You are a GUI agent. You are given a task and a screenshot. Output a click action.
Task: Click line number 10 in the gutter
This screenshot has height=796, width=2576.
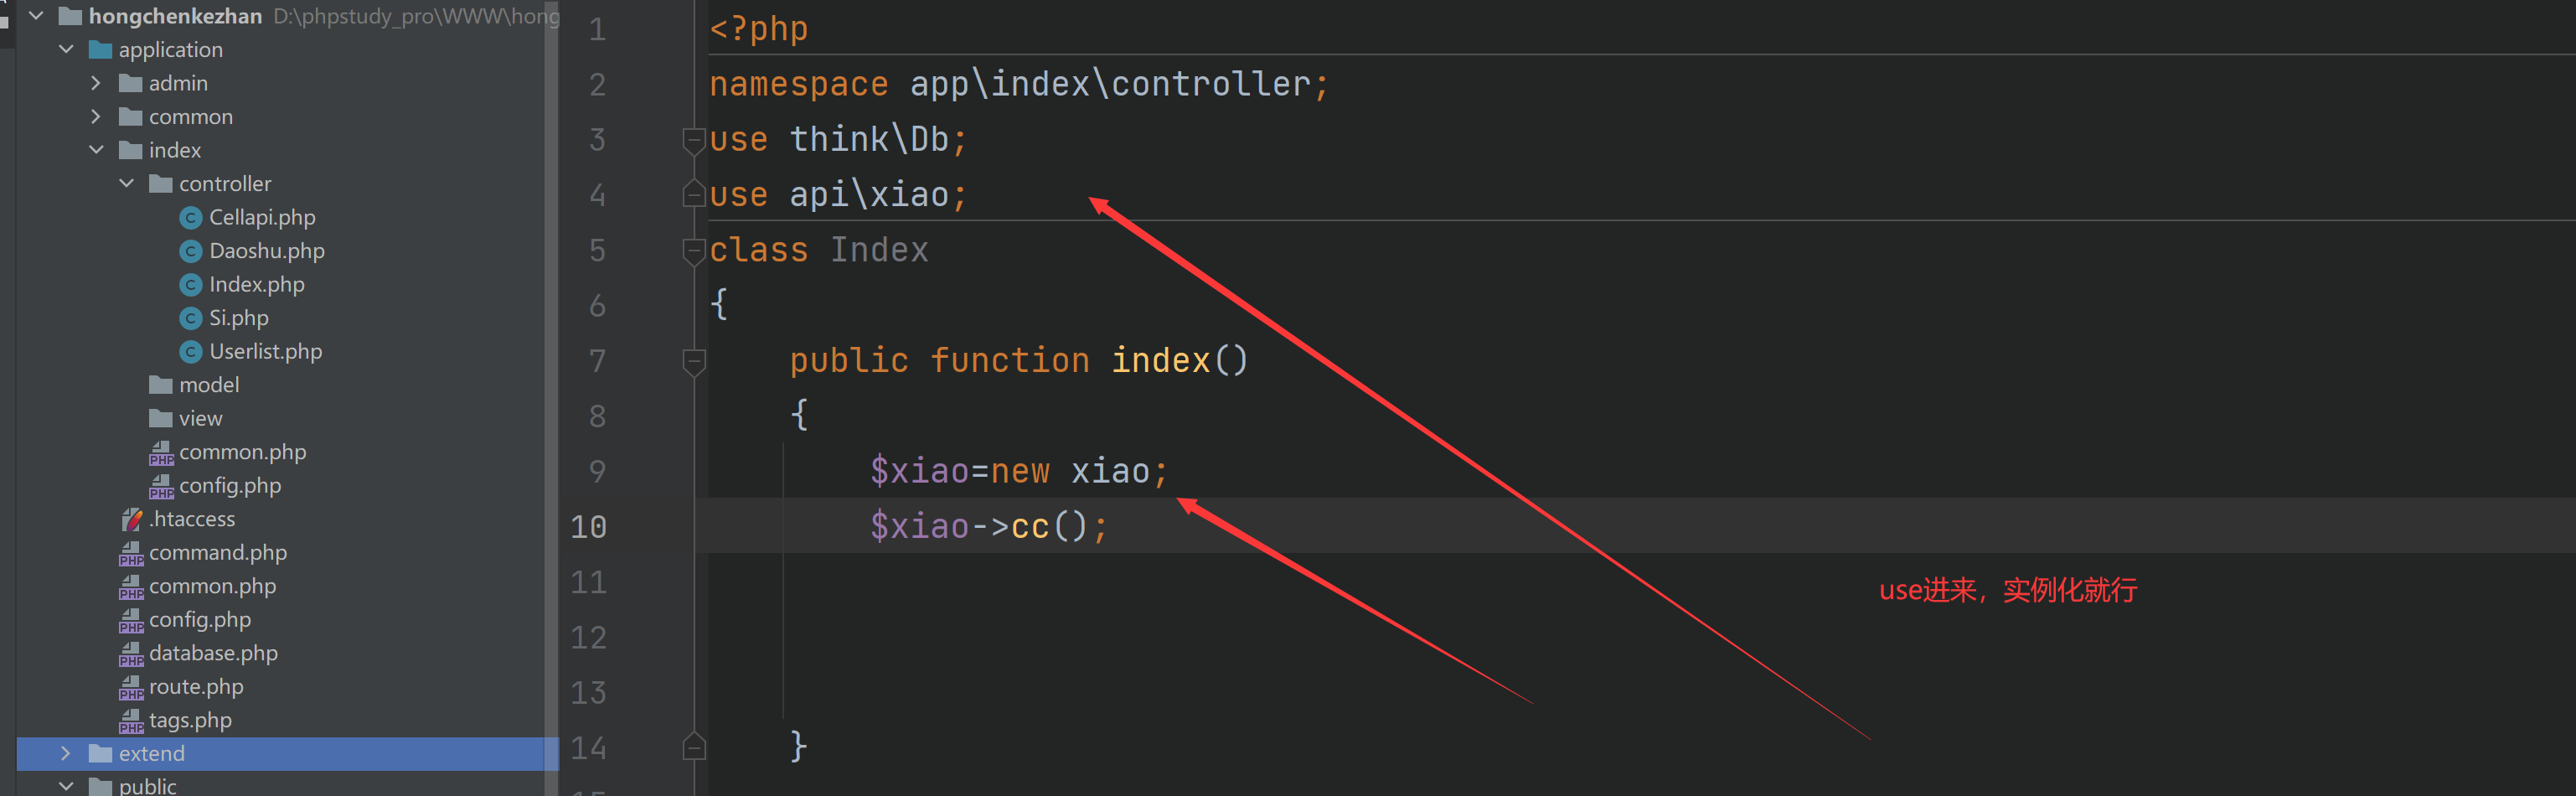[589, 526]
